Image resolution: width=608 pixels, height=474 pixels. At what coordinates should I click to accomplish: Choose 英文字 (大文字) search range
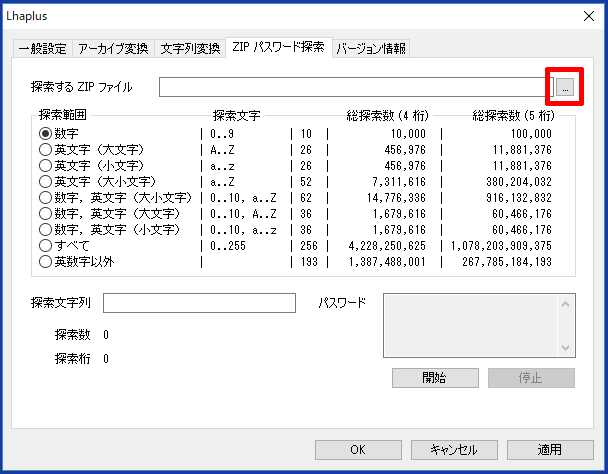coord(92,150)
